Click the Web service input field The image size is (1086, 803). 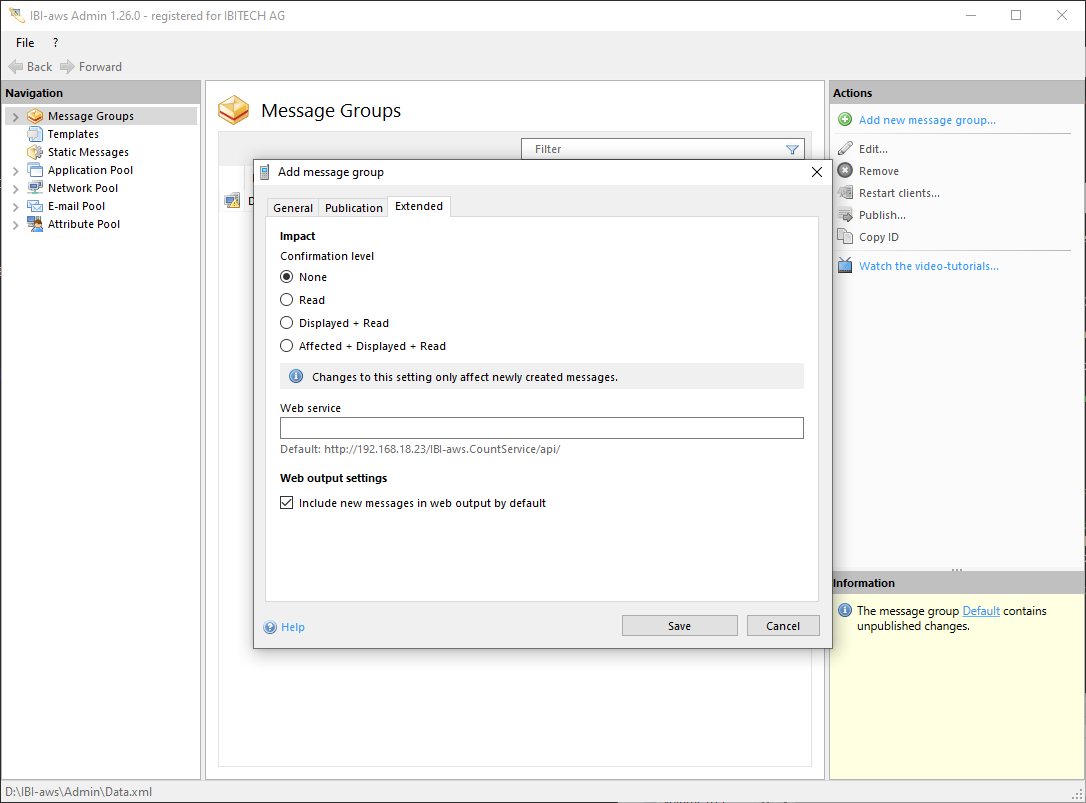tap(541, 428)
